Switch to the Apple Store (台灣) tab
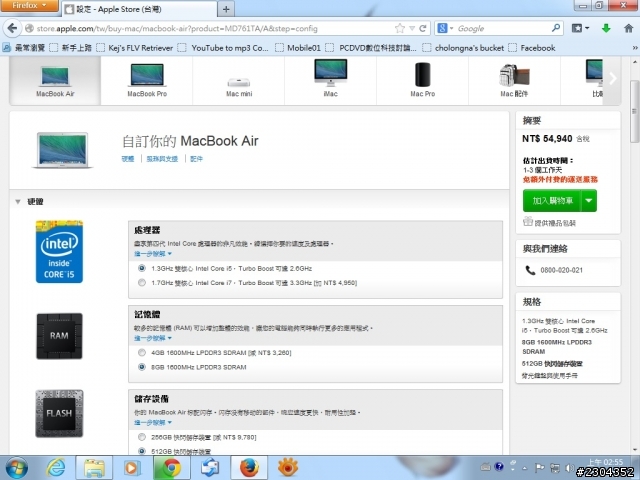This screenshot has height=480, width=640. [x=139, y=9]
